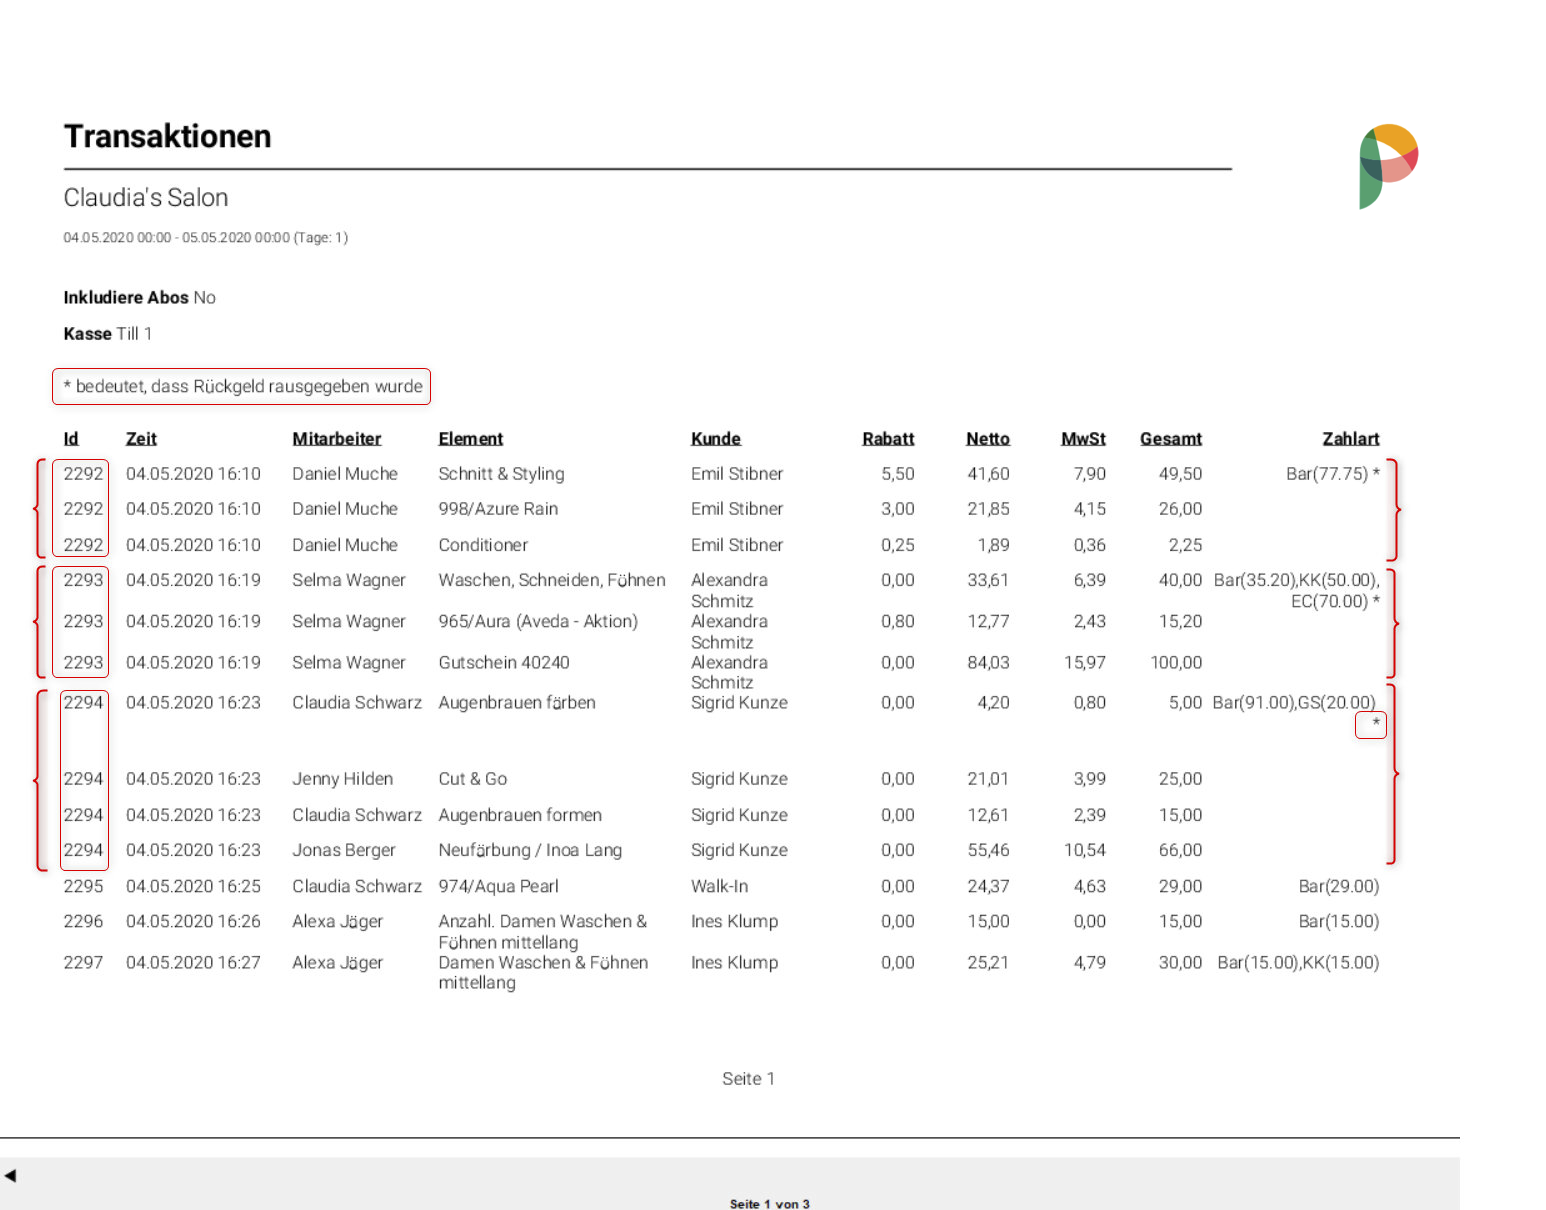The height and width of the screenshot is (1210, 1546).
Task: Click the Element column header
Action: [x=471, y=439]
